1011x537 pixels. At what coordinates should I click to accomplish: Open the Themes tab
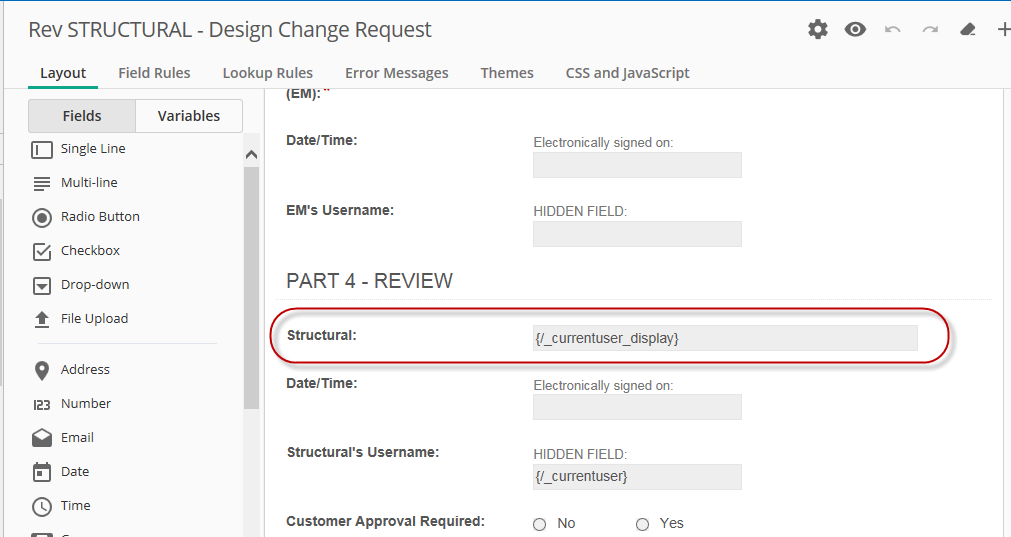pyautogui.click(x=507, y=73)
